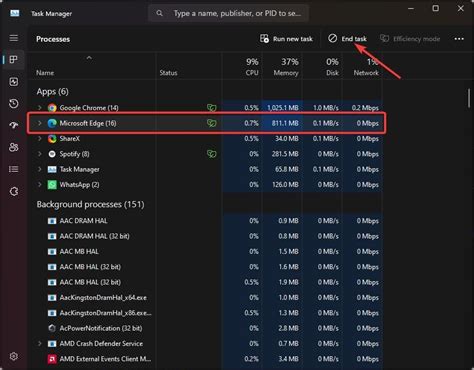The image size is (474, 370).
Task: Open Settings gear in the sidebar
Action: pyautogui.click(x=14, y=356)
